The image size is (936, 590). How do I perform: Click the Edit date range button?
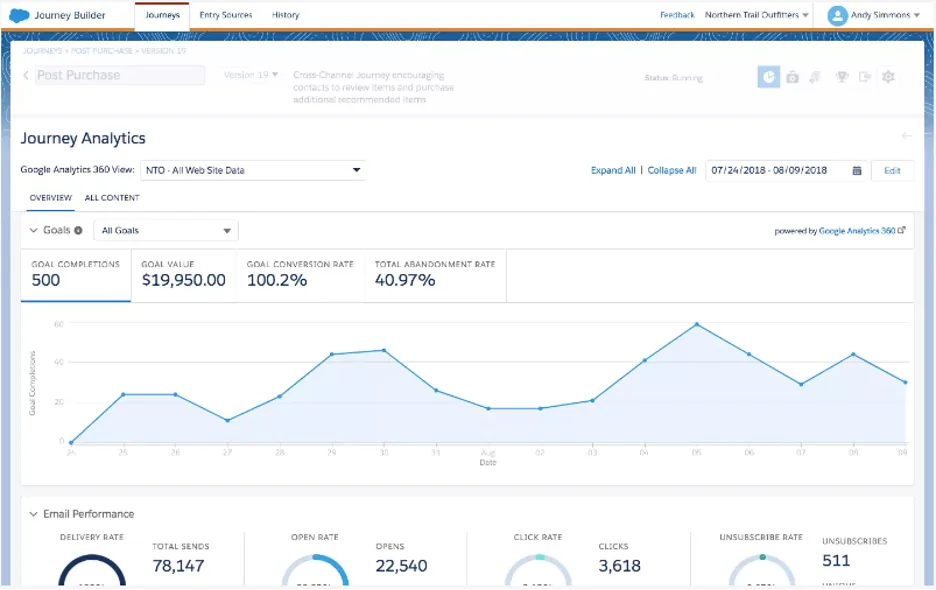click(892, 171)
